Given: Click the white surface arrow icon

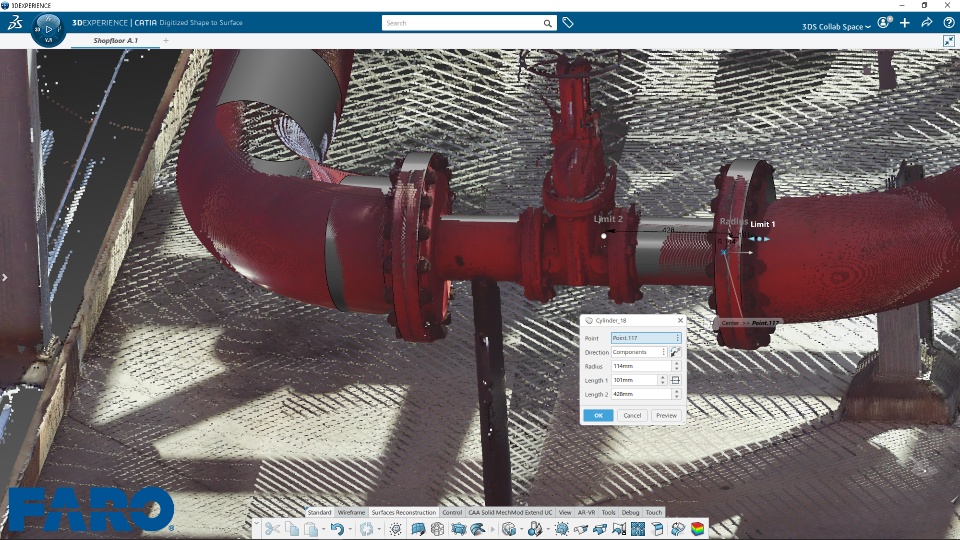Looking at the screenshot, I should [581, 528].
